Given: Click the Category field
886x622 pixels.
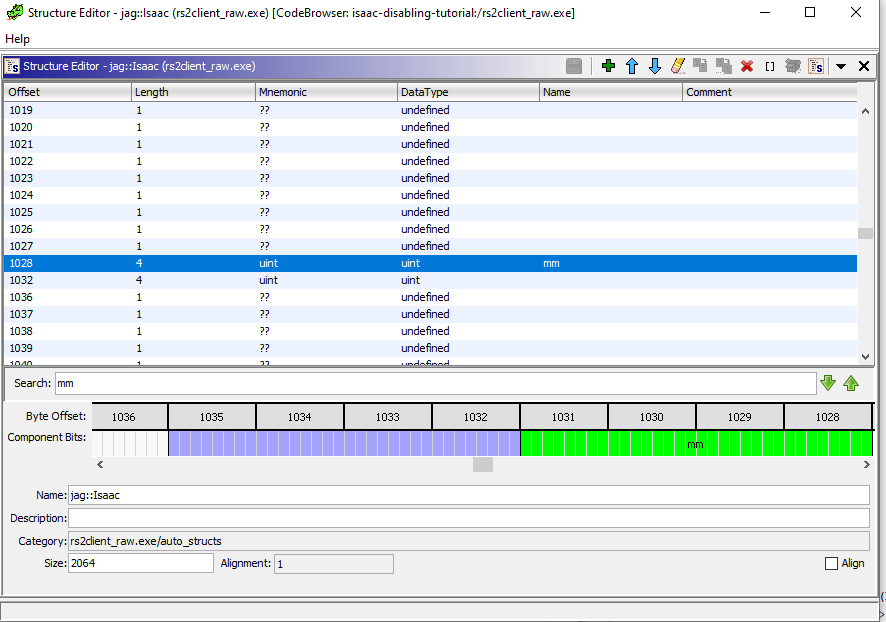Looking at the screenshot, I should 468,541.
